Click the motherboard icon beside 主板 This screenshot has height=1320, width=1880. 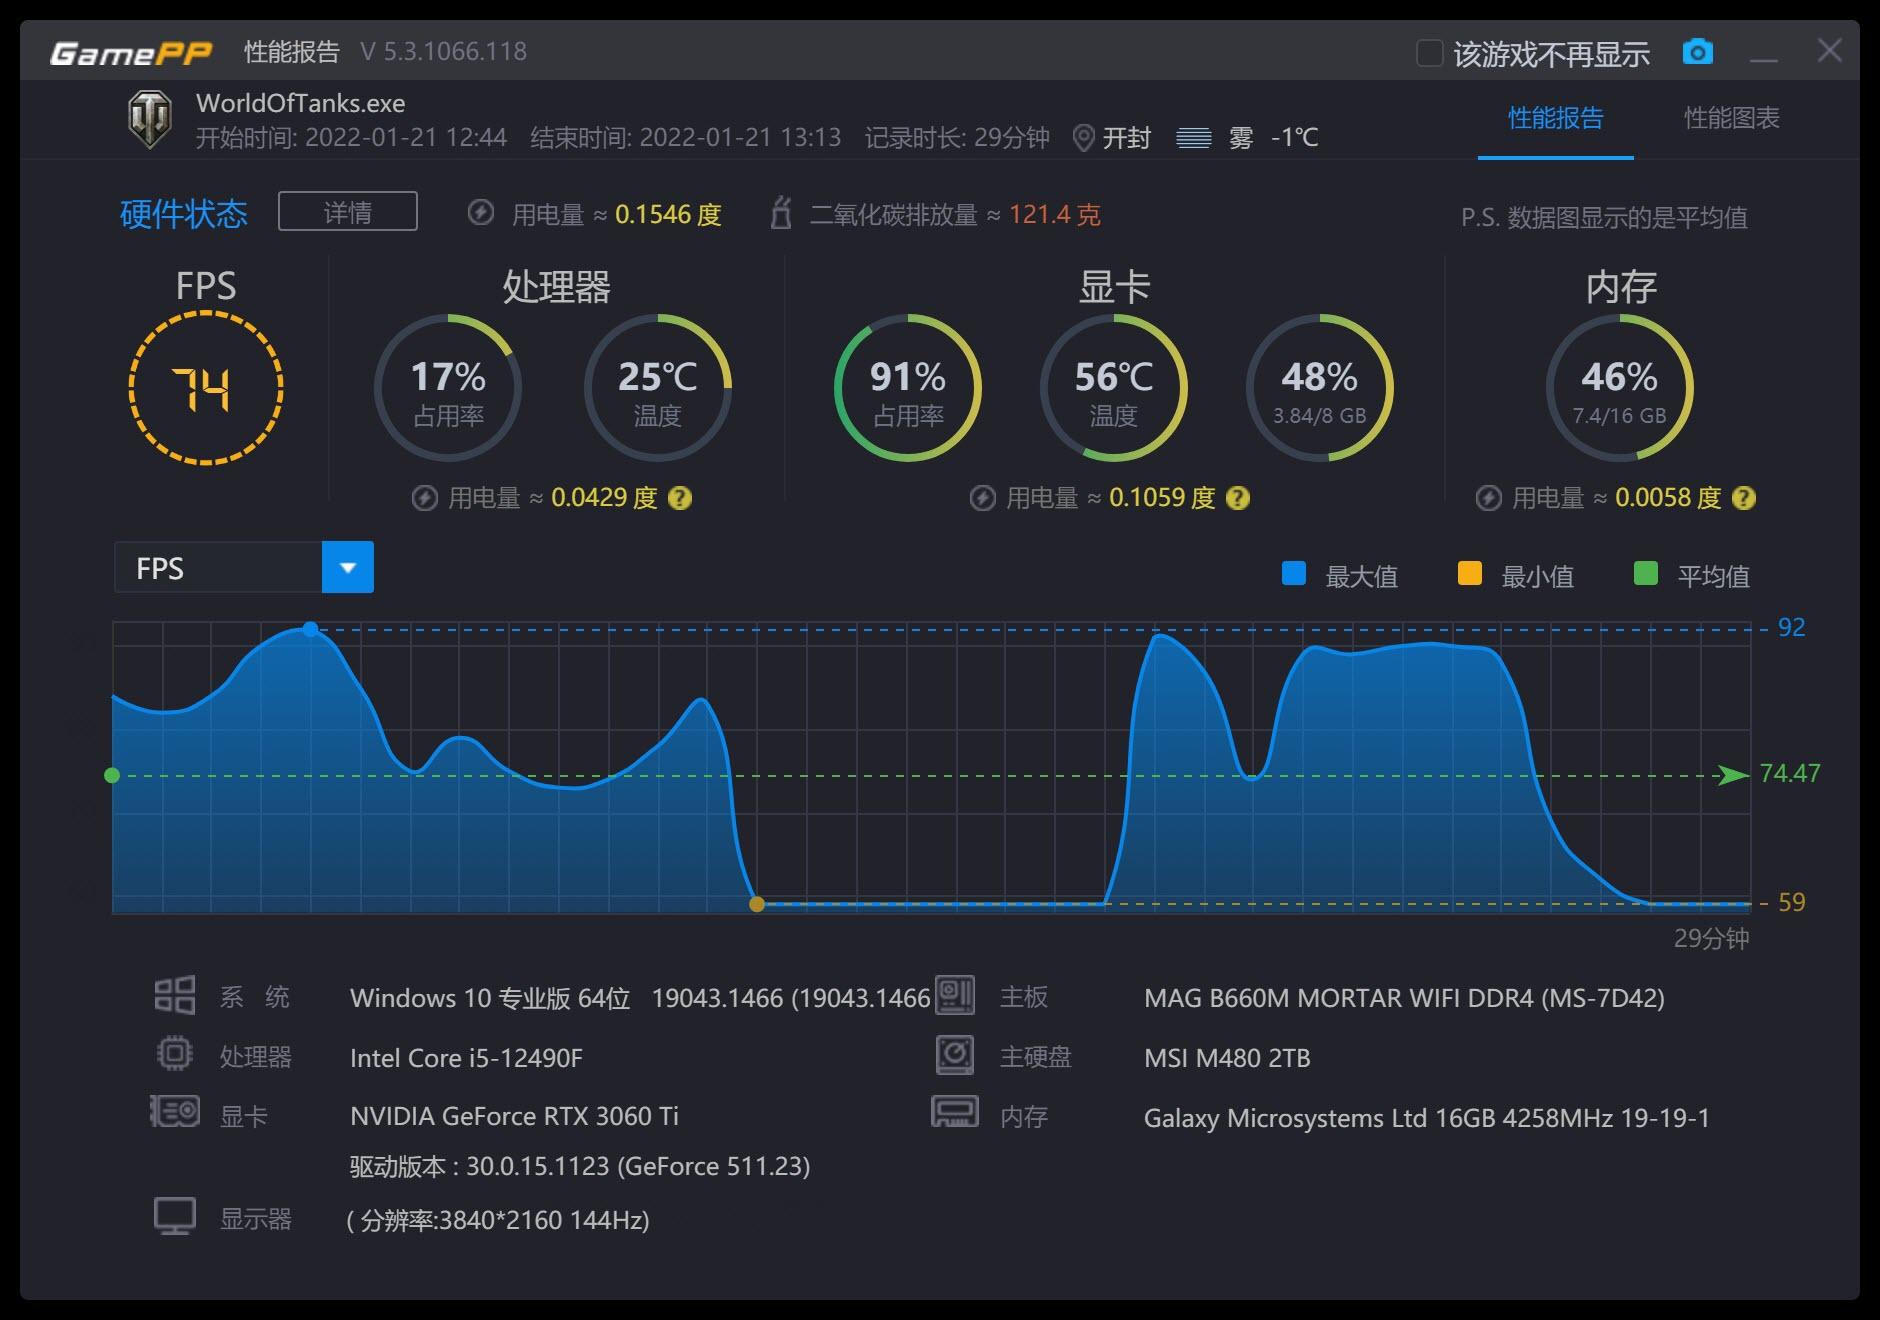click(x=955, y=995)
